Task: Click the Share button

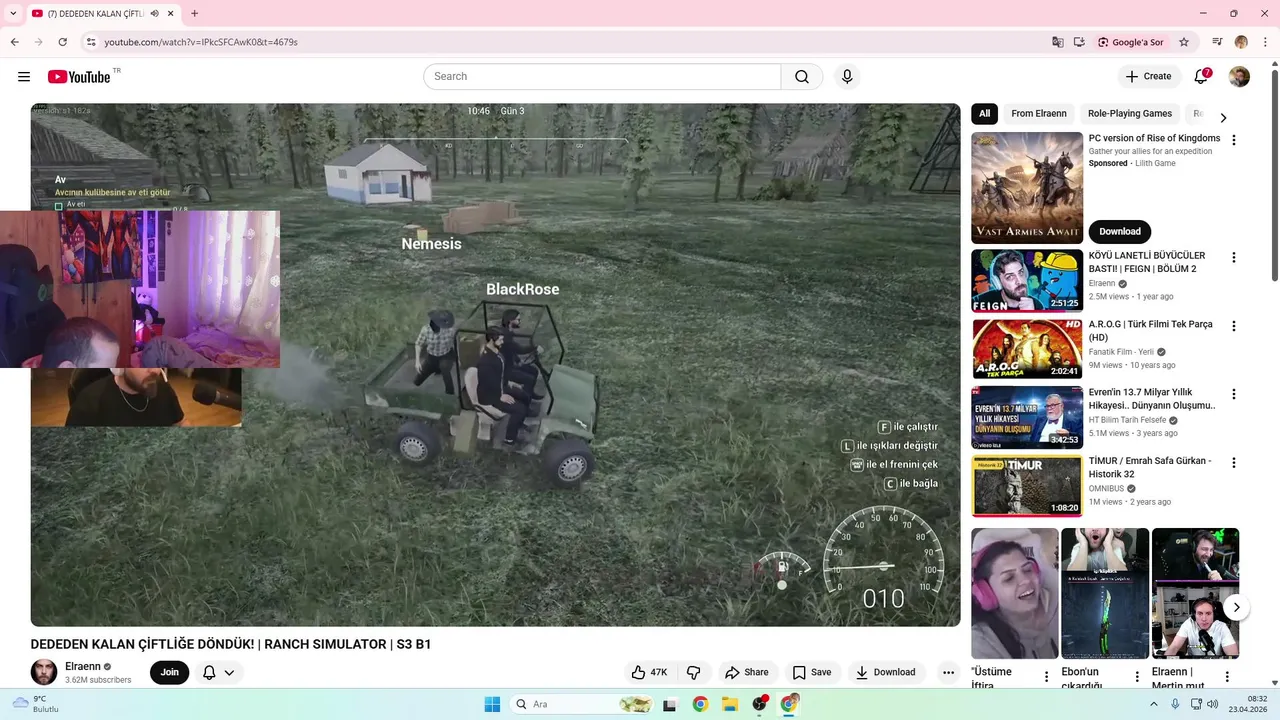Action: [747, 672]
